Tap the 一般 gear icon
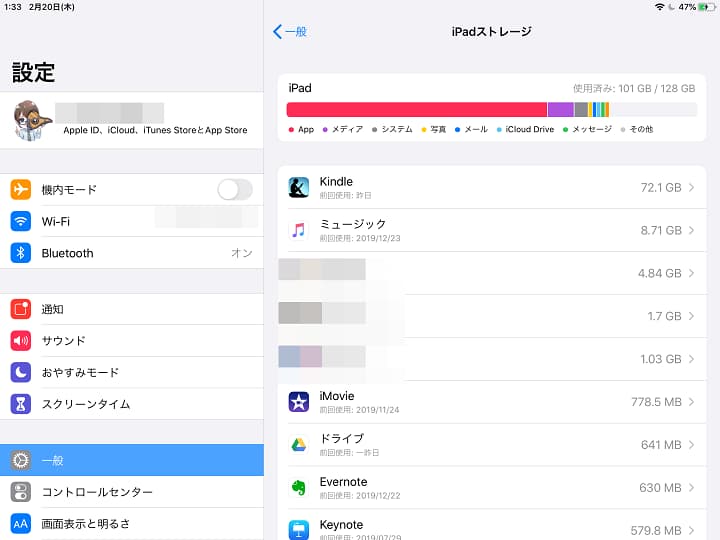The height and width of the screenshot is (540, 720). click(x=21, y=460)
